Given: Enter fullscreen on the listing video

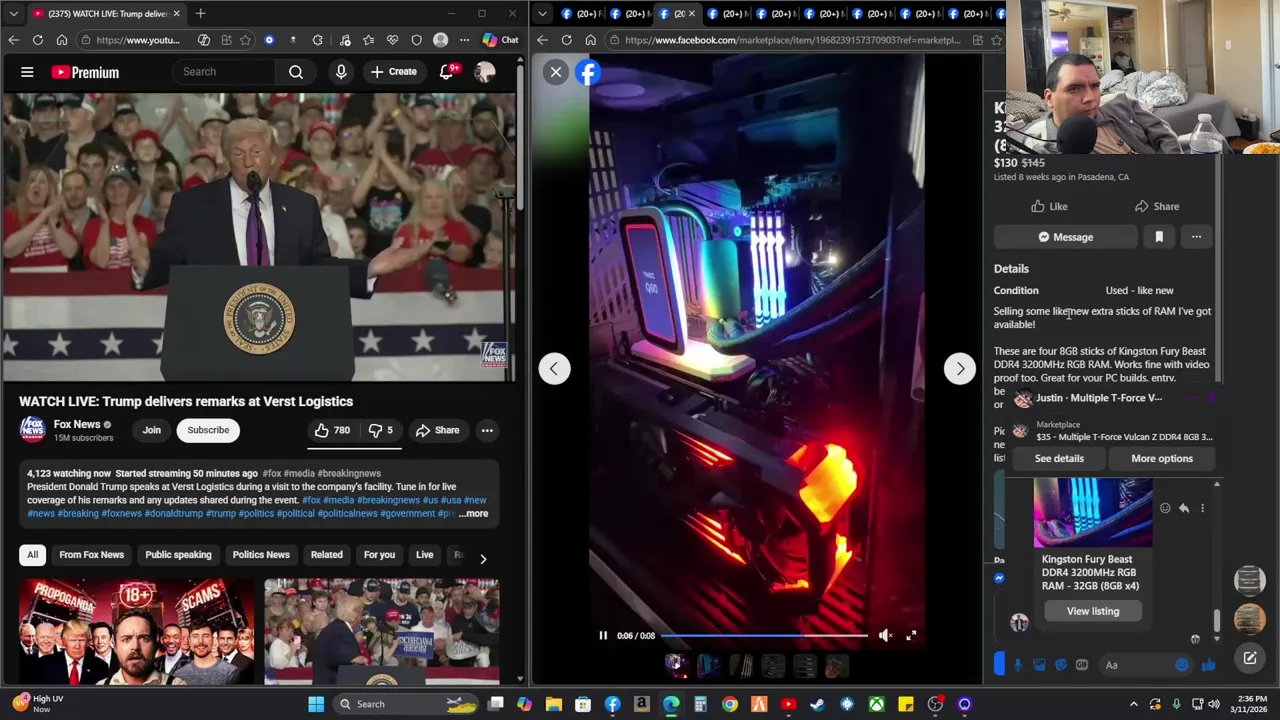Looking at the screenshot, I should [x=911, y=636].
